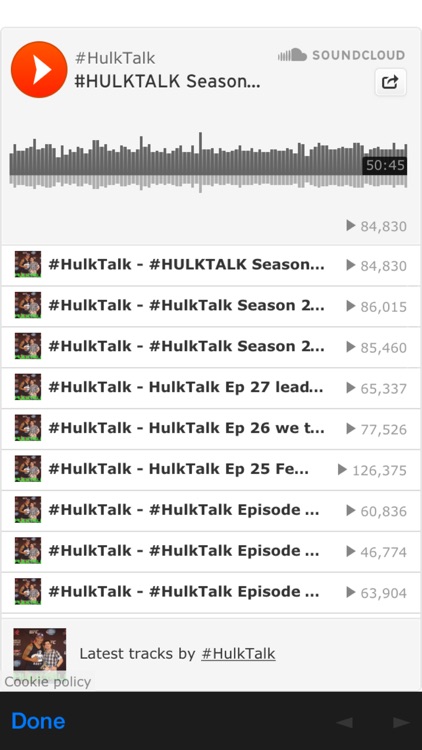Click the #HulkTalk artist name in header
This screenshot has height=750, width=422.
115,58
